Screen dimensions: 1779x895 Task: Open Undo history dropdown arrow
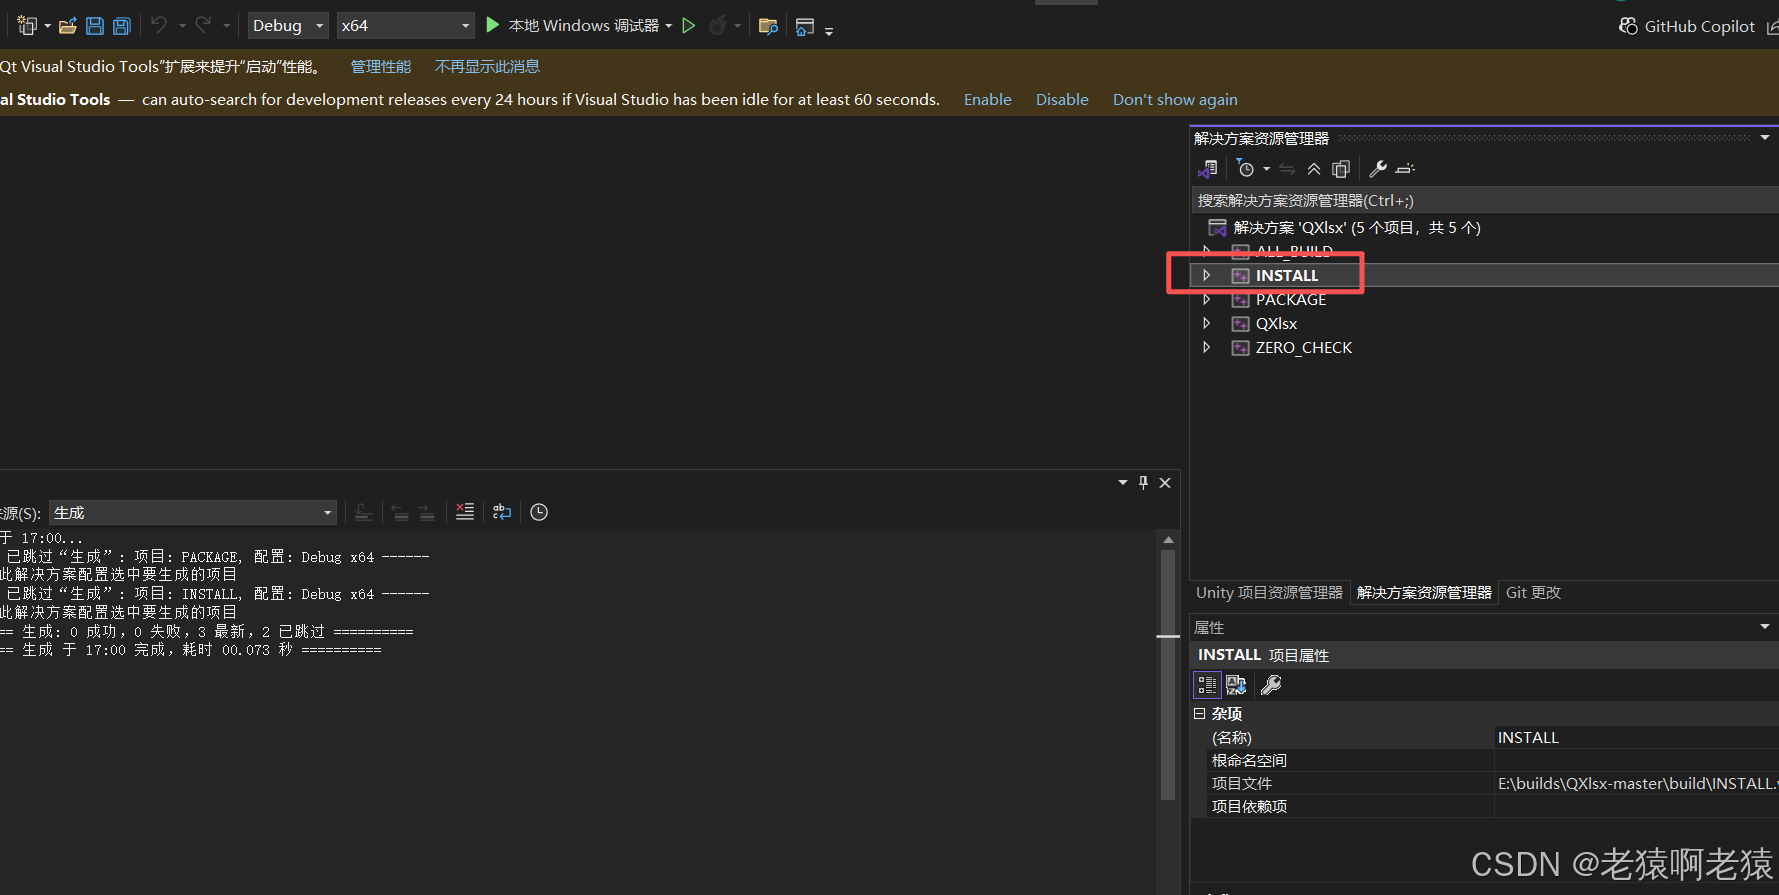pyautogui.click(x=182, y=26)
